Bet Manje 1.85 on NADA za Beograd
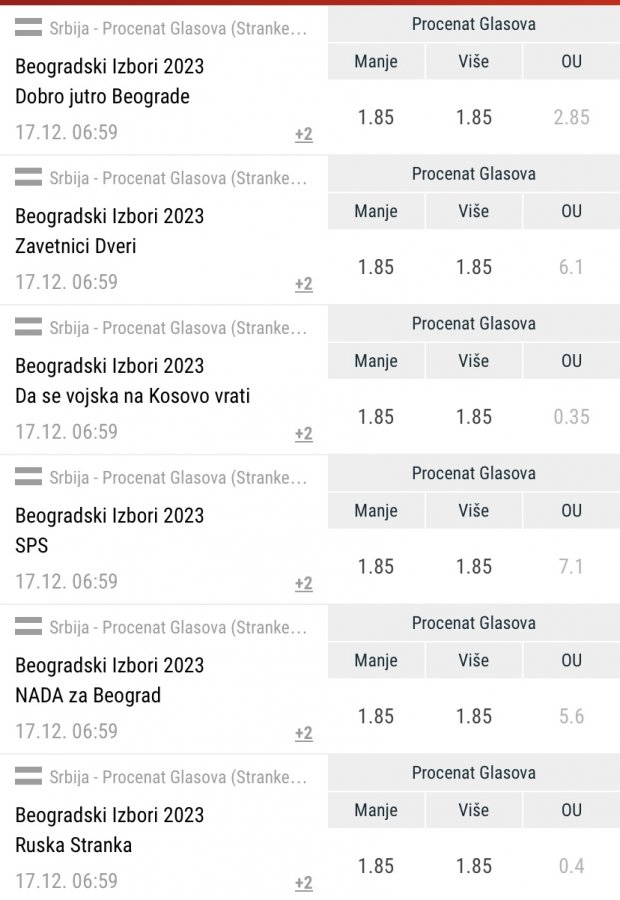 [376, 716]
